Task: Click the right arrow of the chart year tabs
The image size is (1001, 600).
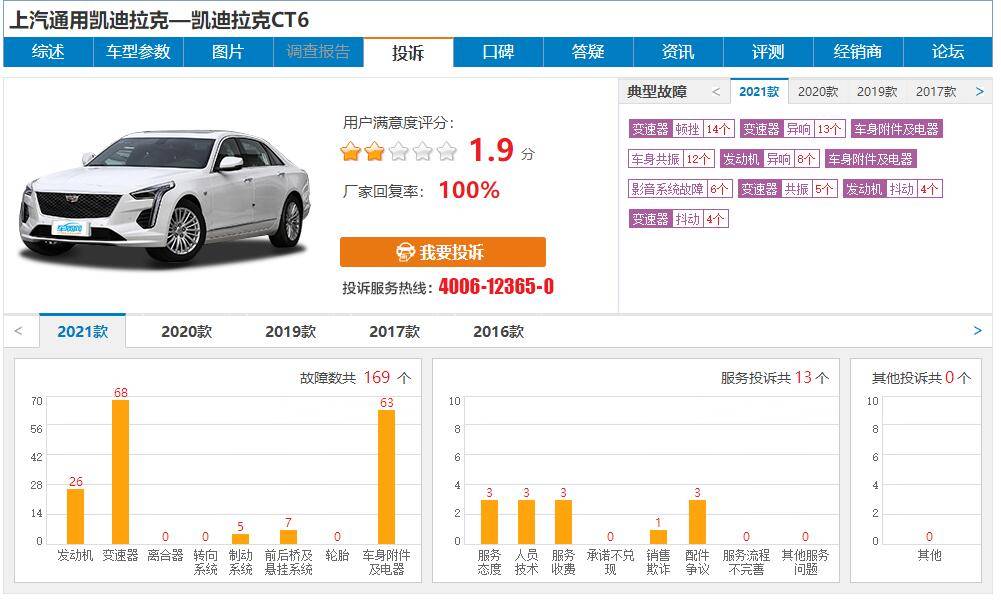Action: (x=977, y=331)
